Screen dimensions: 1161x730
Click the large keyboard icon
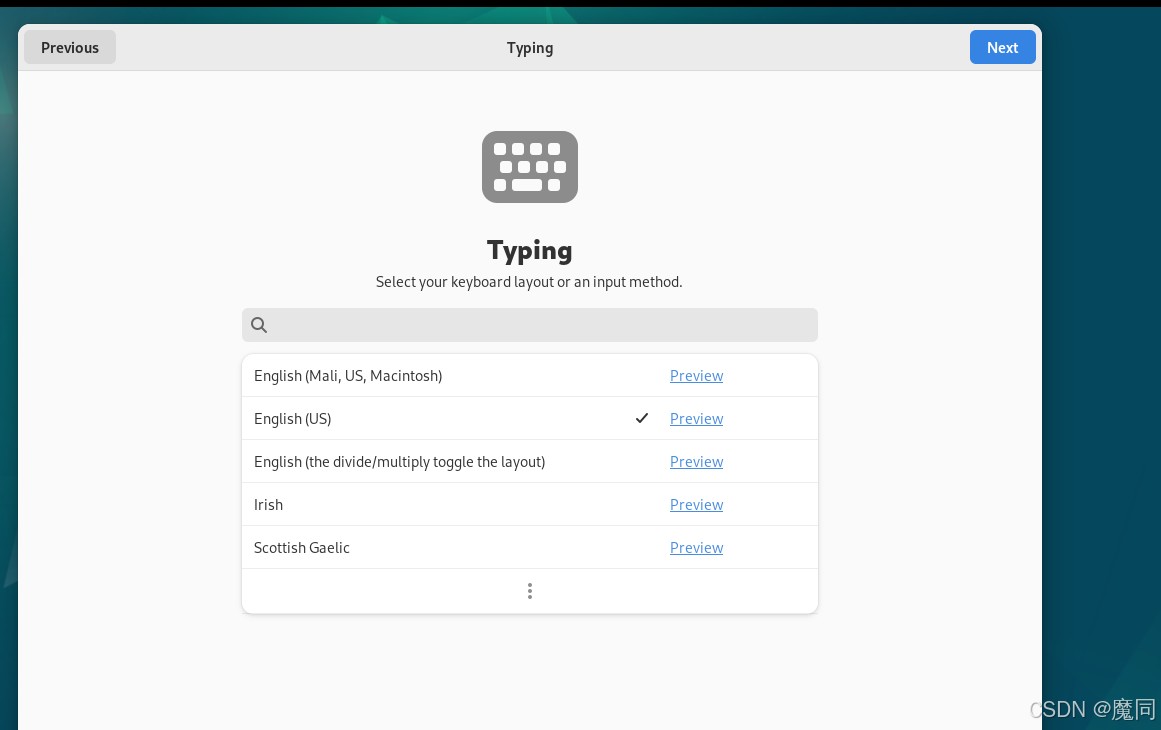(x=529, y=167)
